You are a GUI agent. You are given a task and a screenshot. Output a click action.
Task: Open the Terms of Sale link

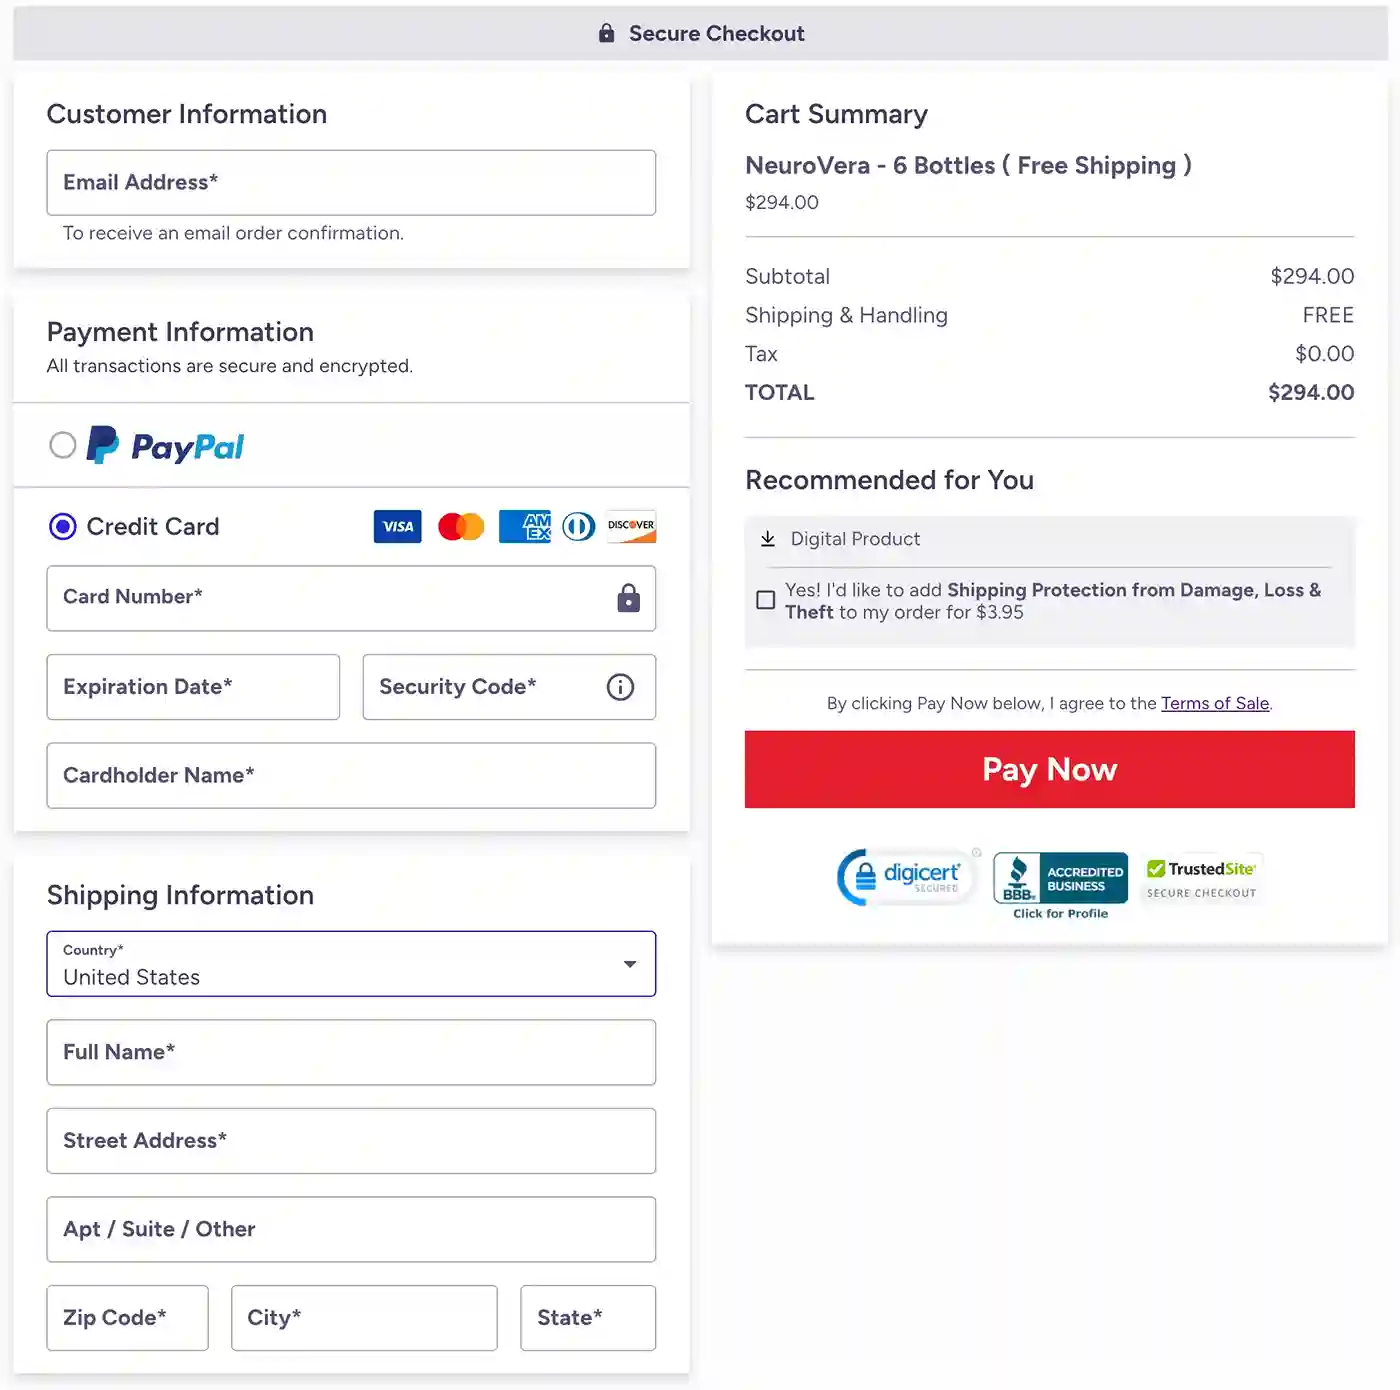(x=1215, y=703)
